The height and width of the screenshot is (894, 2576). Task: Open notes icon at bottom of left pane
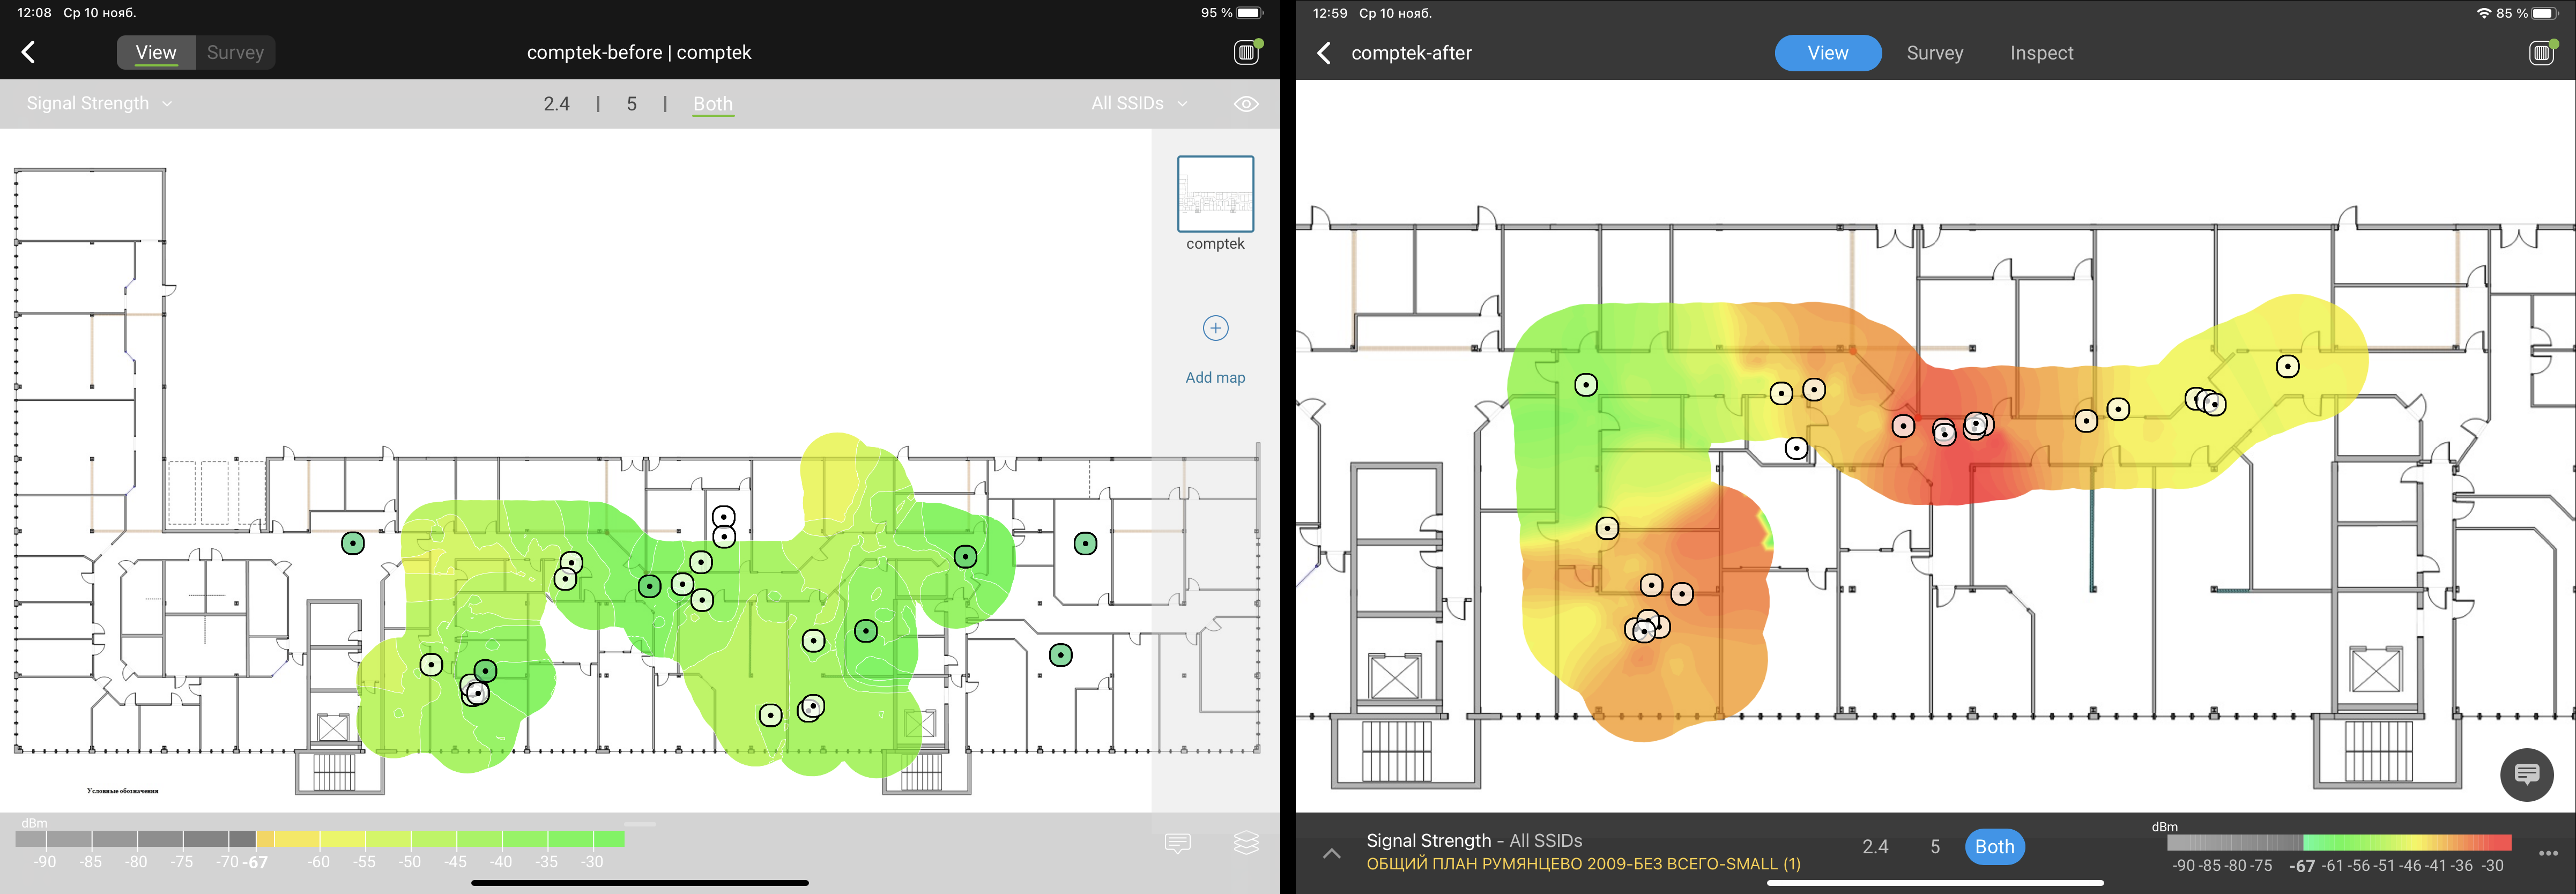[1178, 843]
